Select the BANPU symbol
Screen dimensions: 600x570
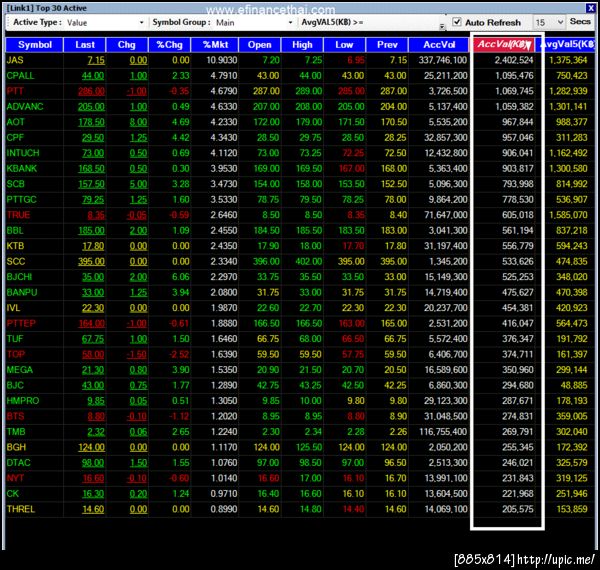coord(22,293)
